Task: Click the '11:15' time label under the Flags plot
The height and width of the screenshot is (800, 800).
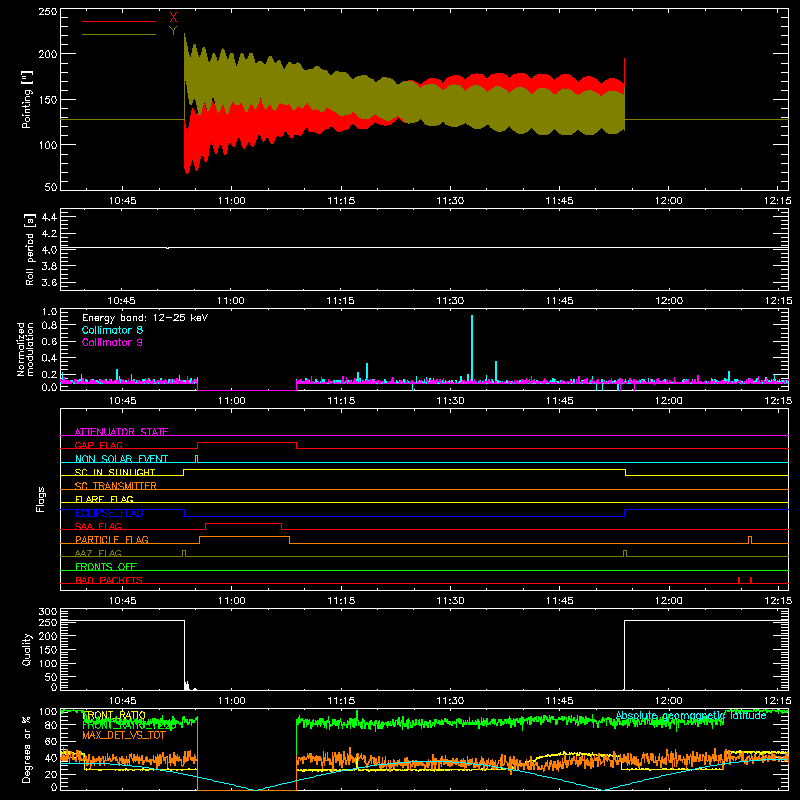Action: point(341,601)
